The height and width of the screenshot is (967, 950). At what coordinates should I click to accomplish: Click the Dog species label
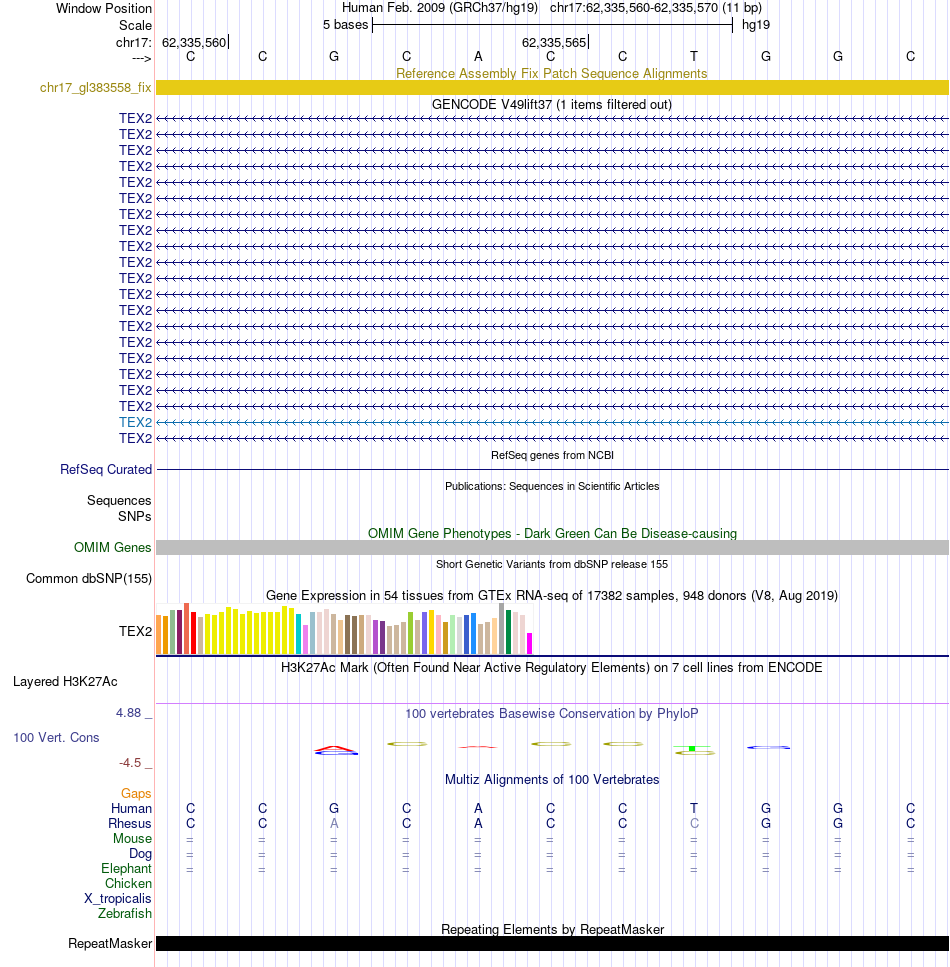[x=140, y=854]
